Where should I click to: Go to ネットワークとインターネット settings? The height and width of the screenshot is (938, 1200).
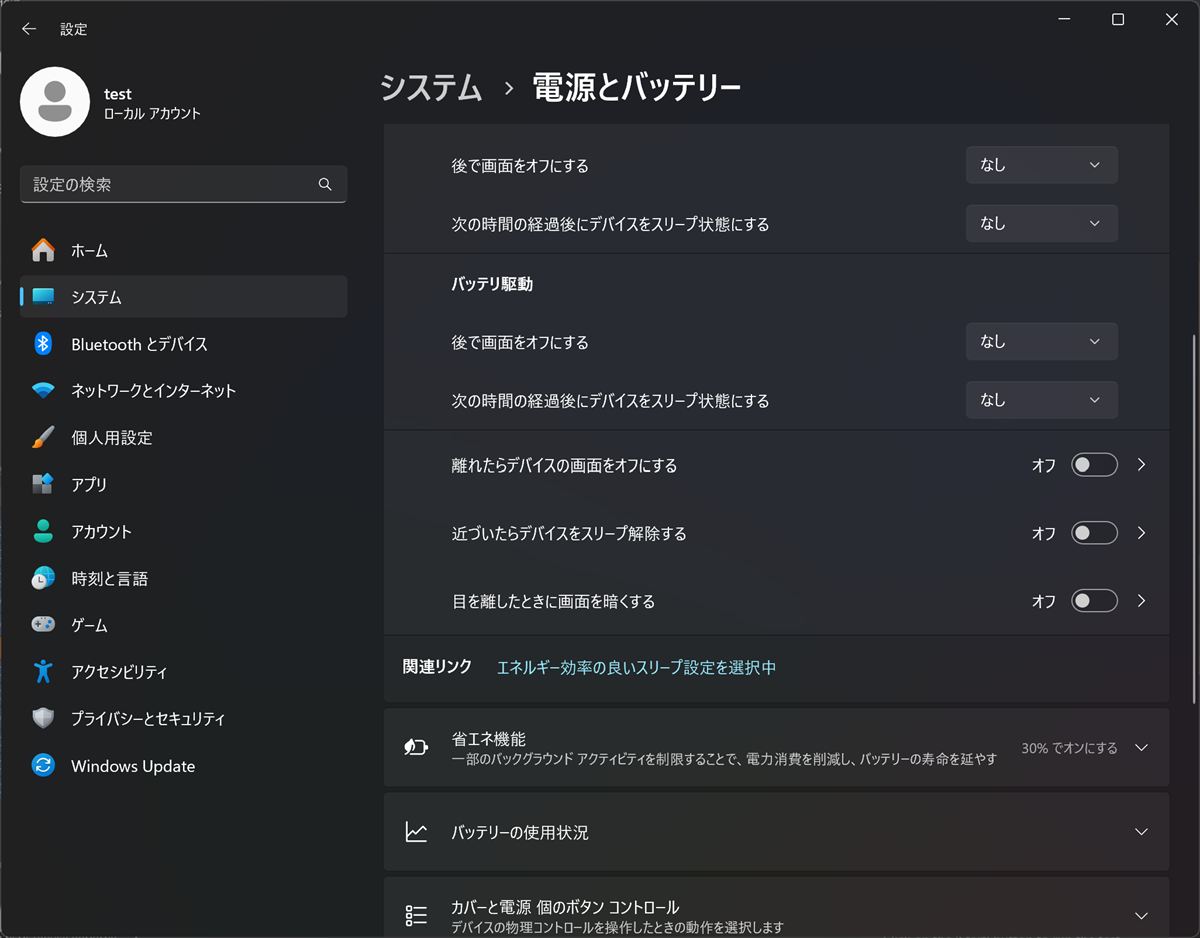point(184,391)
